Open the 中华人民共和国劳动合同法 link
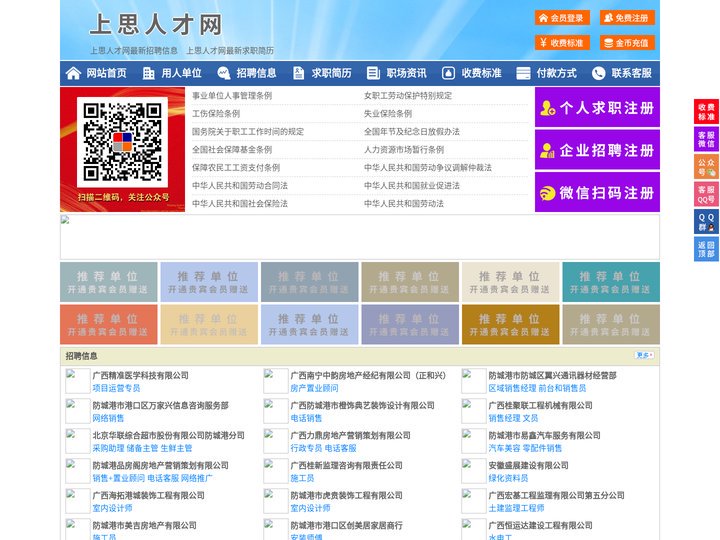This screenshot has width=720, height=540. pyautogui.click(x=240, y=186)
